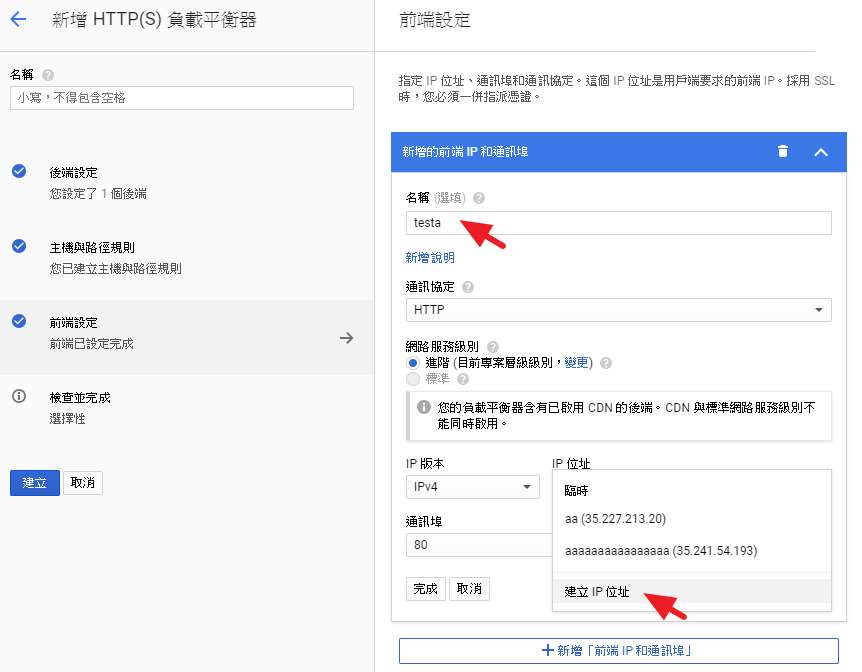Click the testa name input field
Image resolution: width=862 pixels, height=672 pixels.
point(618,223)
